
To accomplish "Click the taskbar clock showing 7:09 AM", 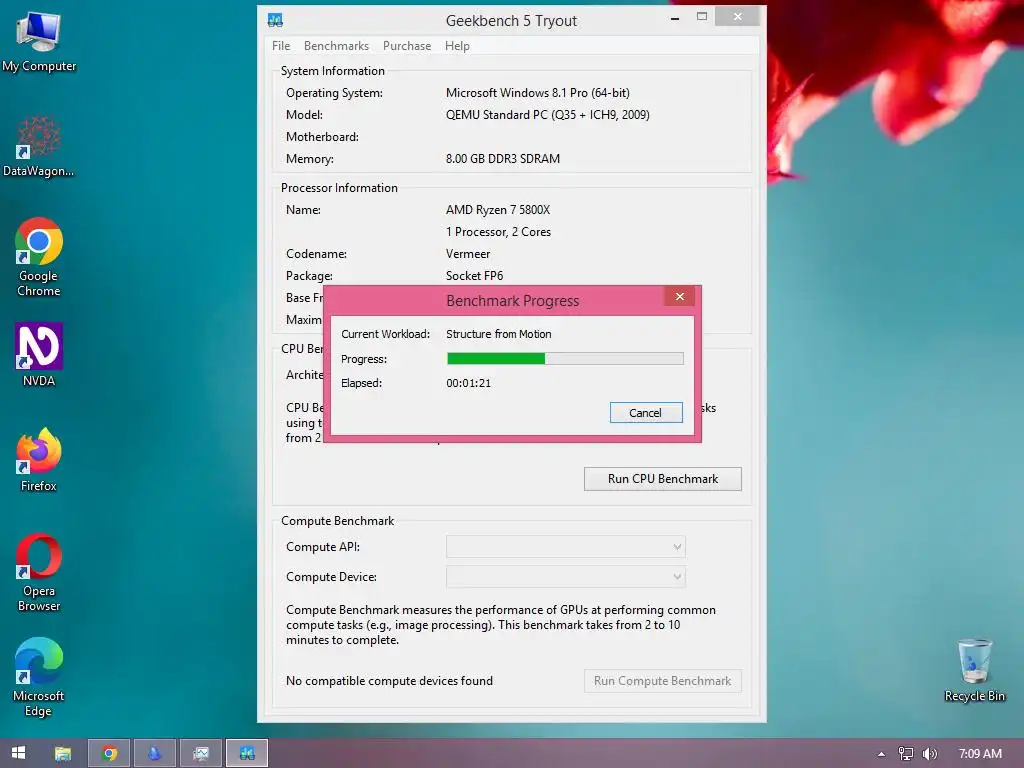I will (x=980, y=754).
